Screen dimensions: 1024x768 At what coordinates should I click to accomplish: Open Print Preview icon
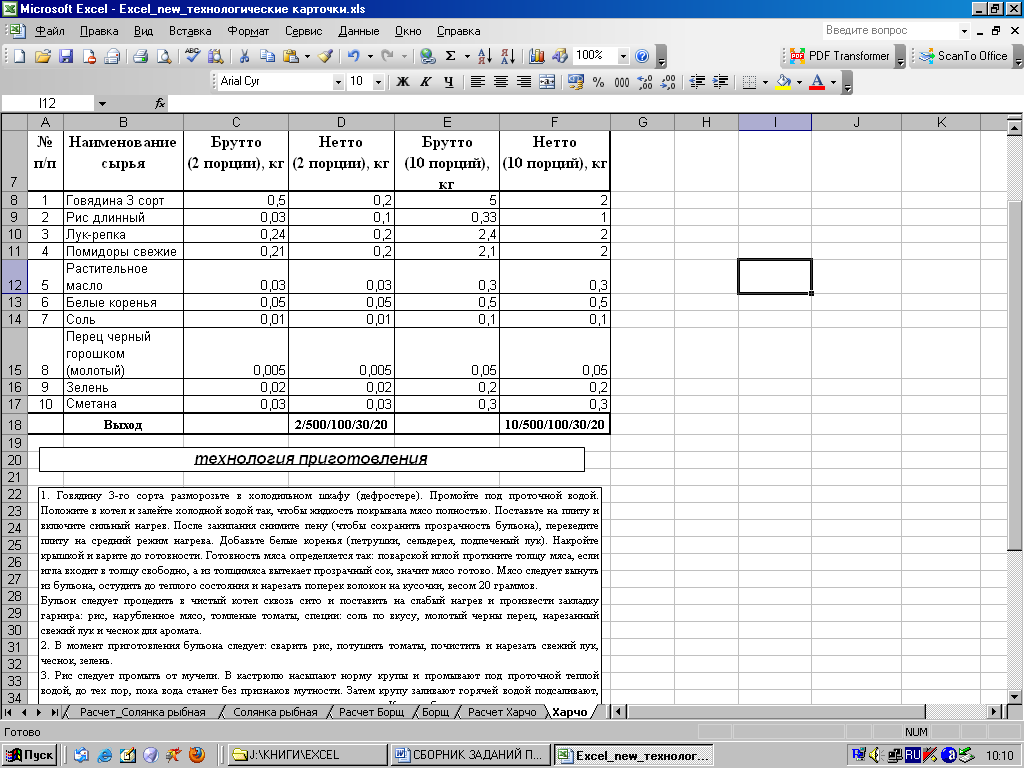[x=163, y=56]
